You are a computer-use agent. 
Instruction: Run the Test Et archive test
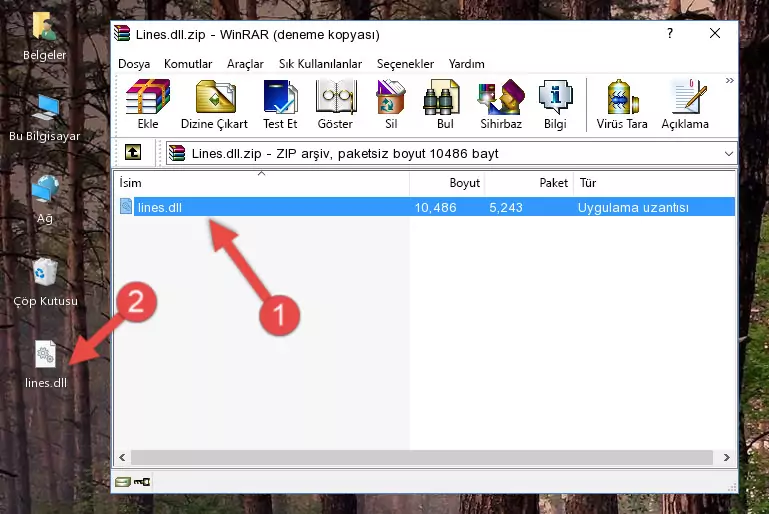280,104
